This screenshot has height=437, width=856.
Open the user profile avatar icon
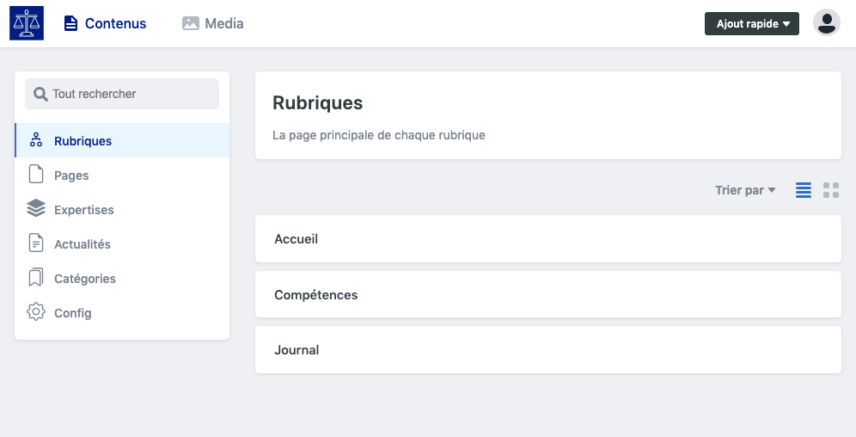(x=827, y=22)
